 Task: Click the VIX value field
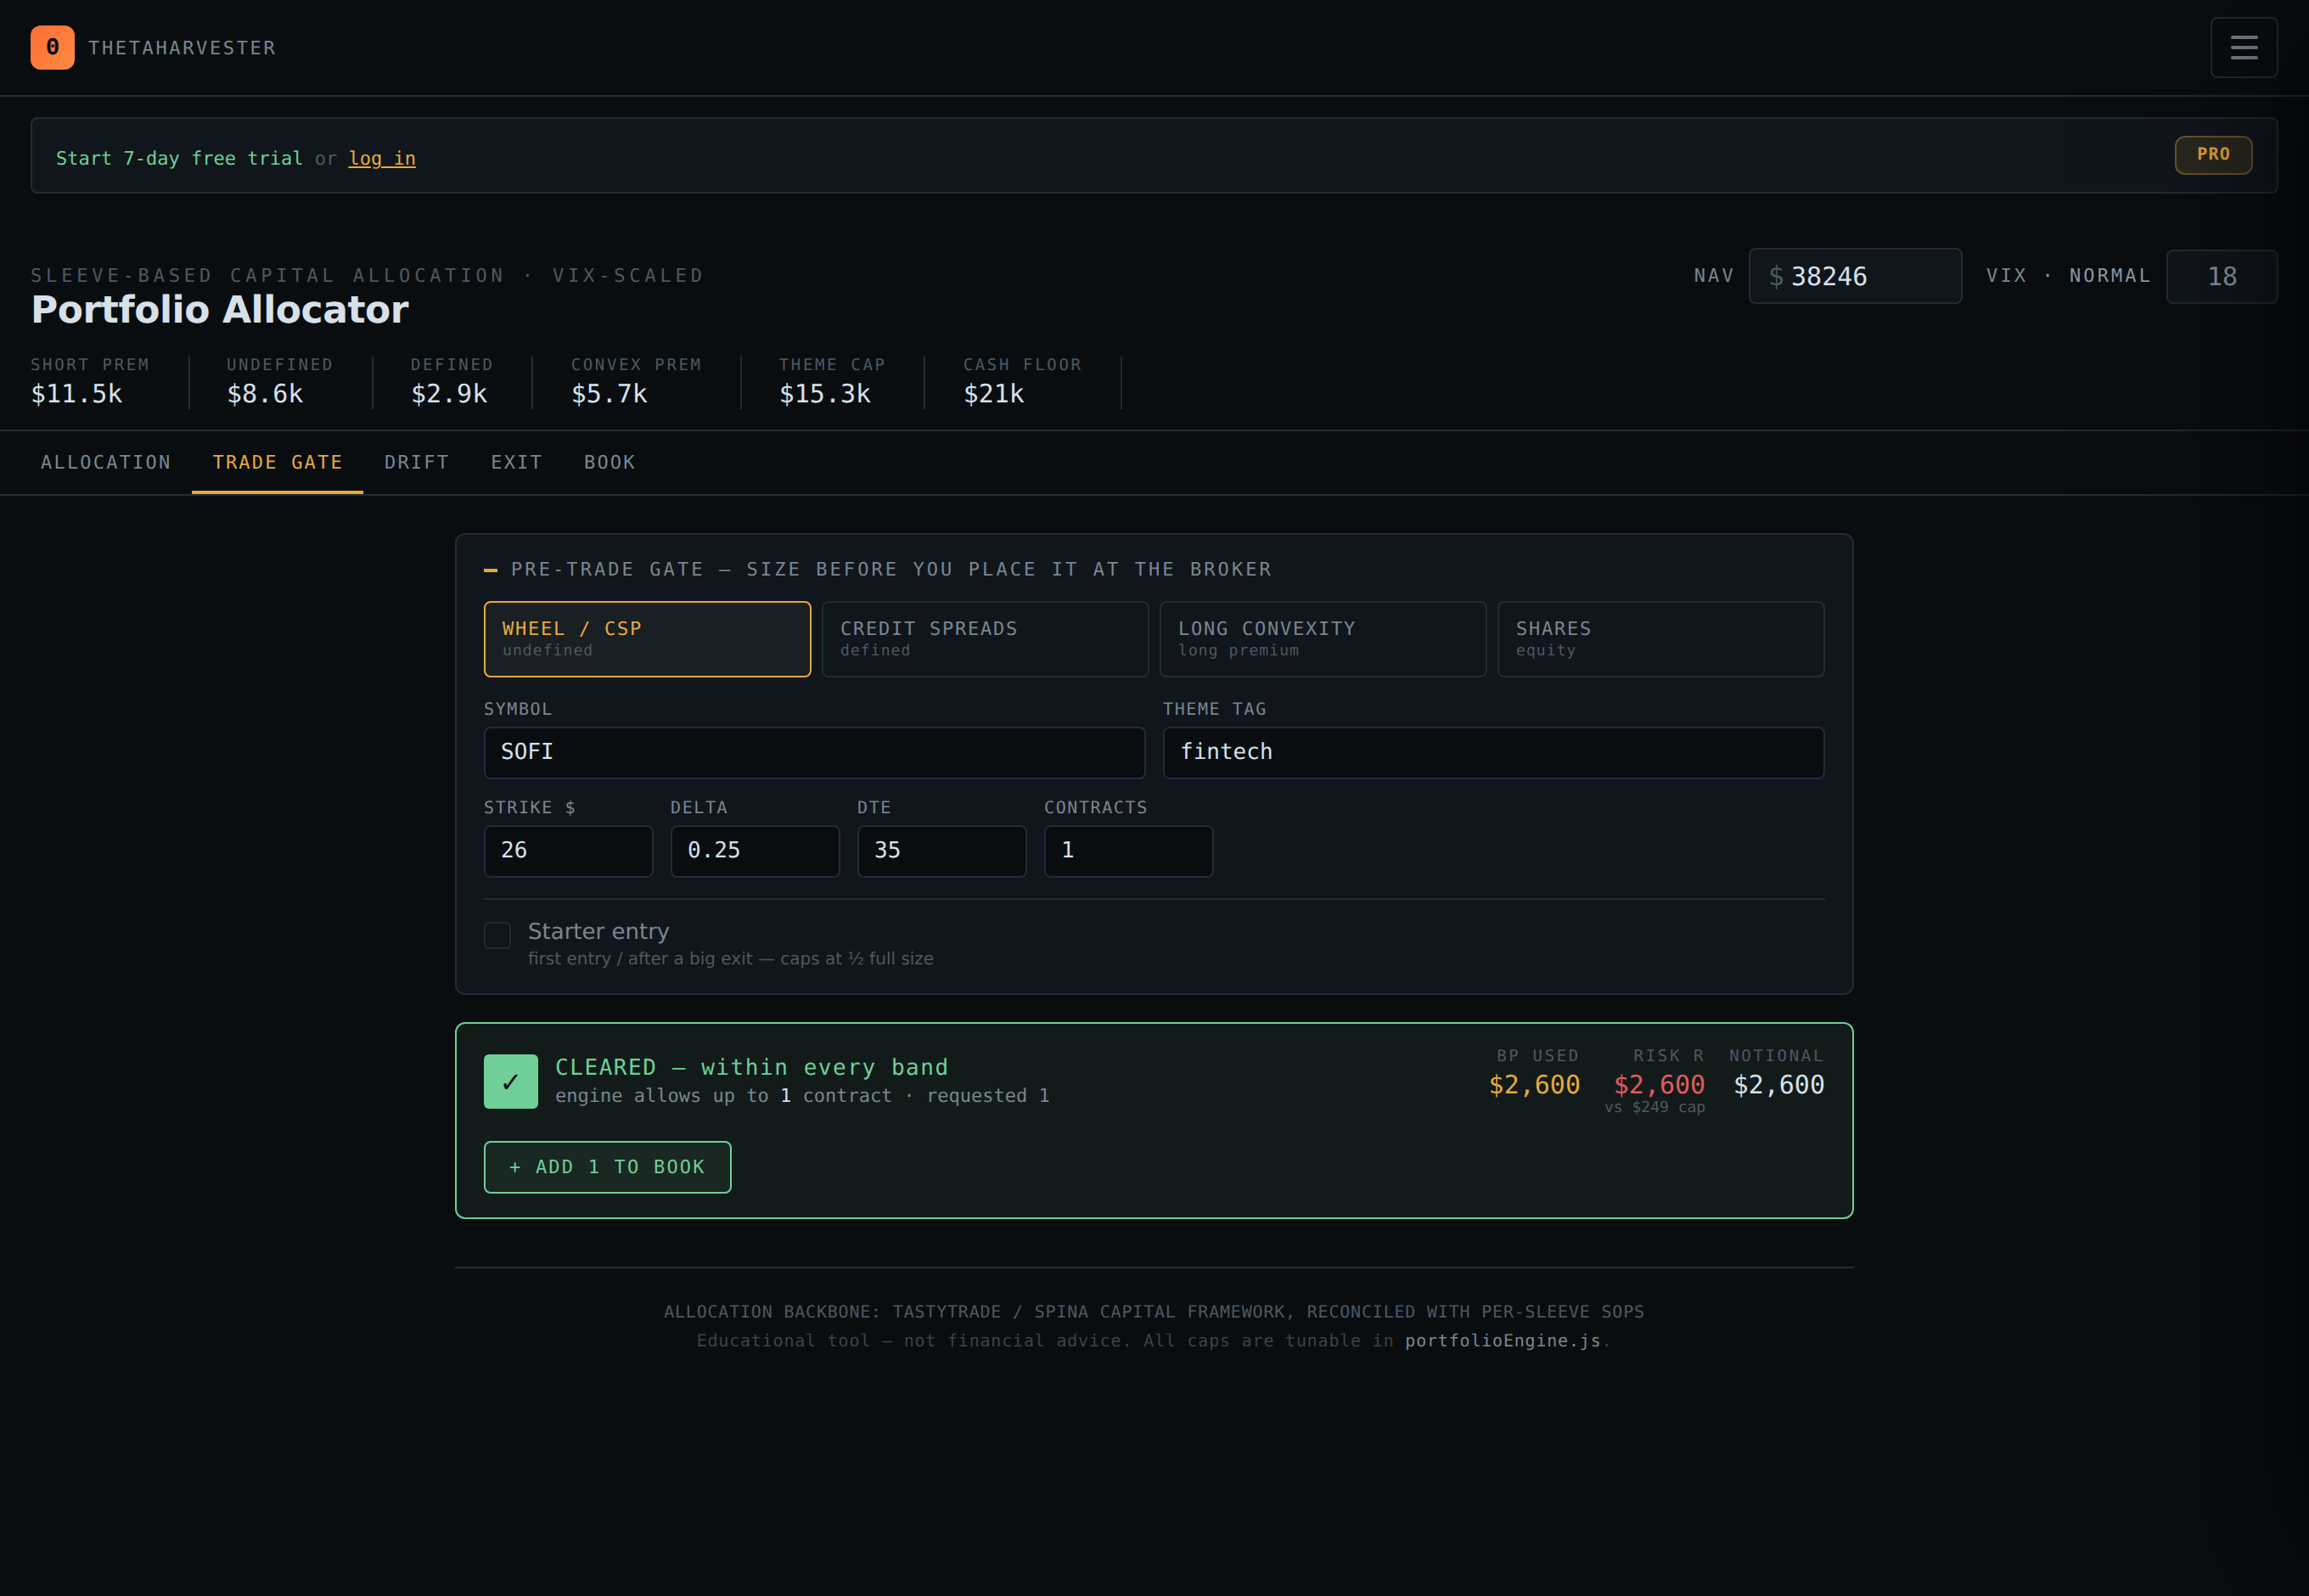click(2222, 276)
